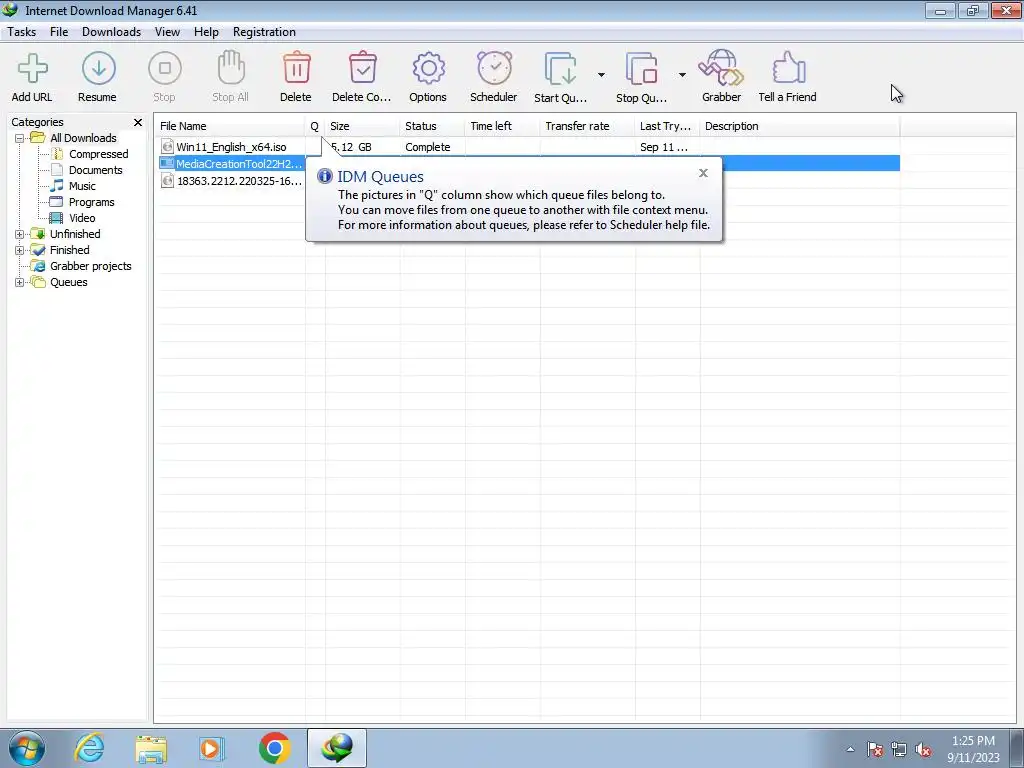The height and width of the screenshot is (768, 1024).
Task: Select the All Downloads category
Action: coord(83,138)
